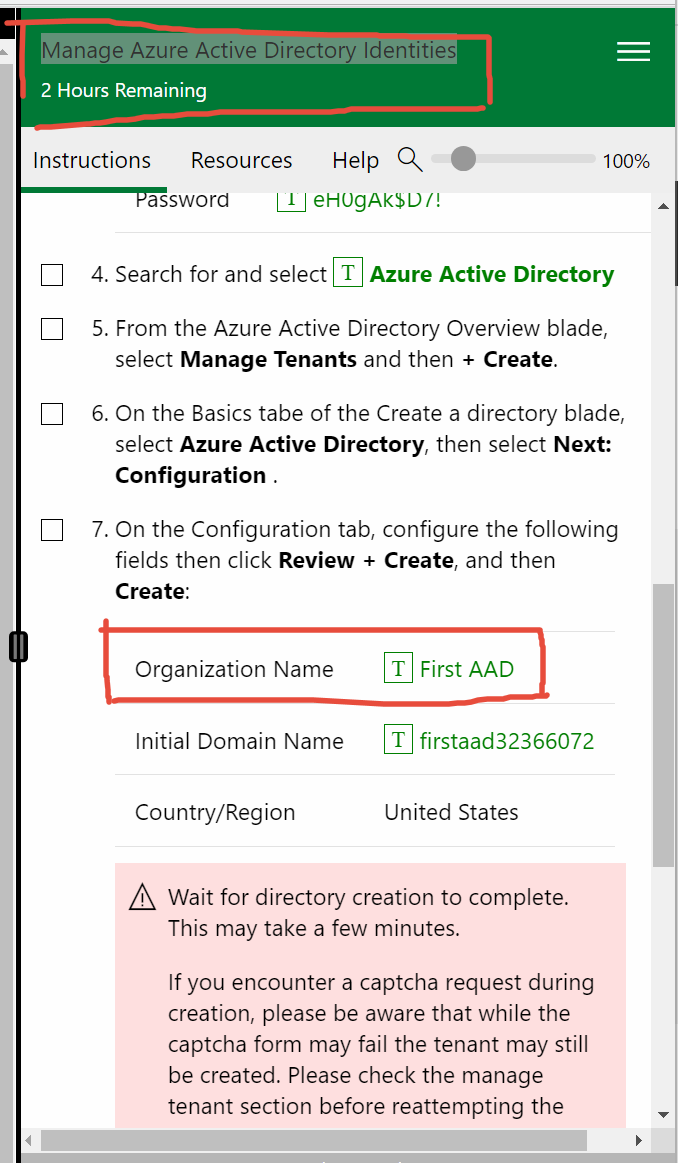678x1163 pixels.
Task: Click the search magnifier icon
Action: (x=410, y=159)
